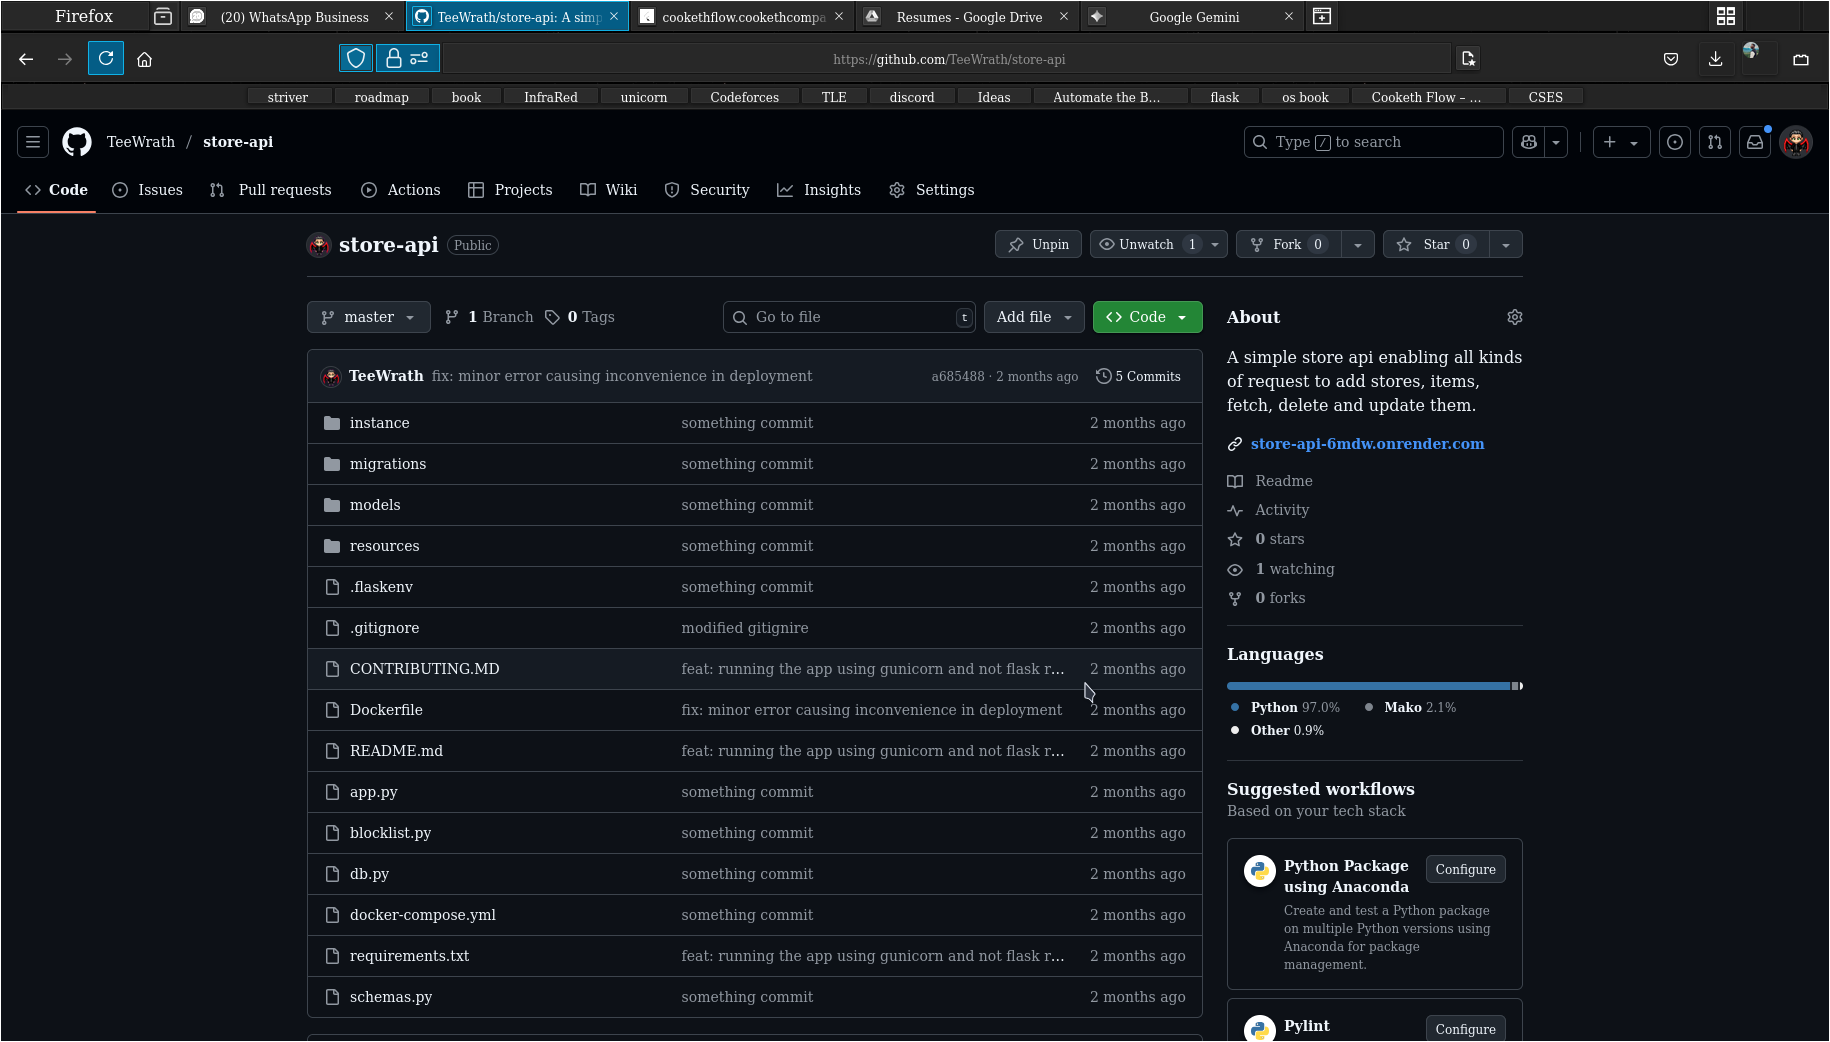
Task: View the 0 Tags list
Action: [580, 317]
